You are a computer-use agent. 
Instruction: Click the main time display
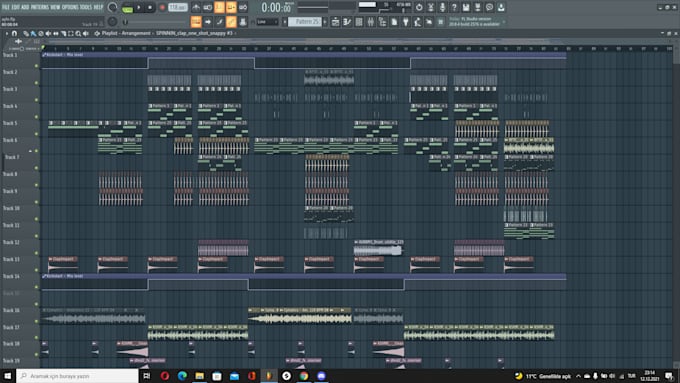click(276, 7)
